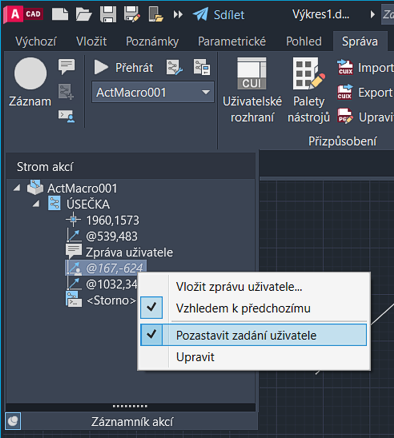Click the Import CUIX icon
The image size is (394, 438).
click(x=345, y=67)
